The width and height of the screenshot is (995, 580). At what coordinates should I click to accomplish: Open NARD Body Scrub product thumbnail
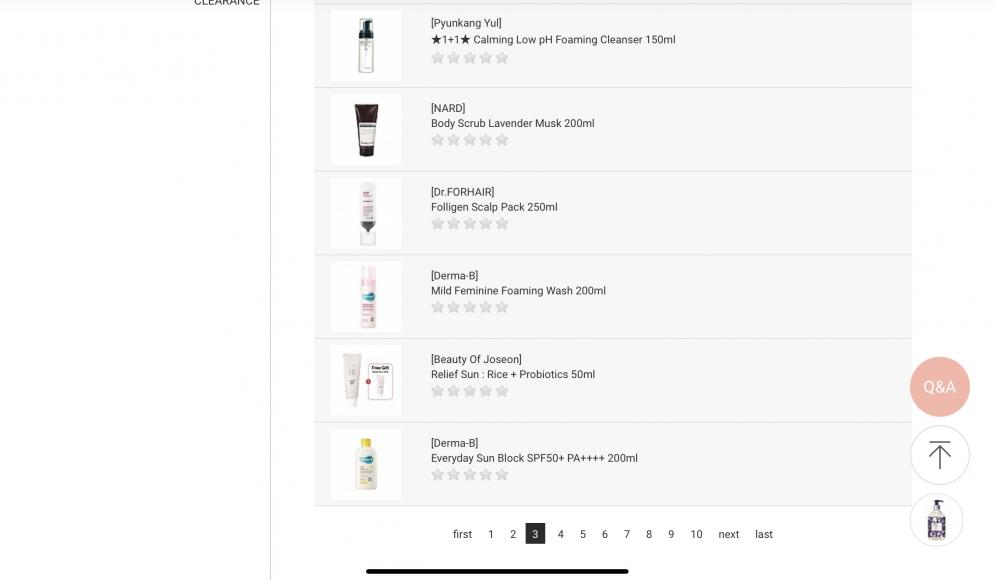click(x=366, y=129)
